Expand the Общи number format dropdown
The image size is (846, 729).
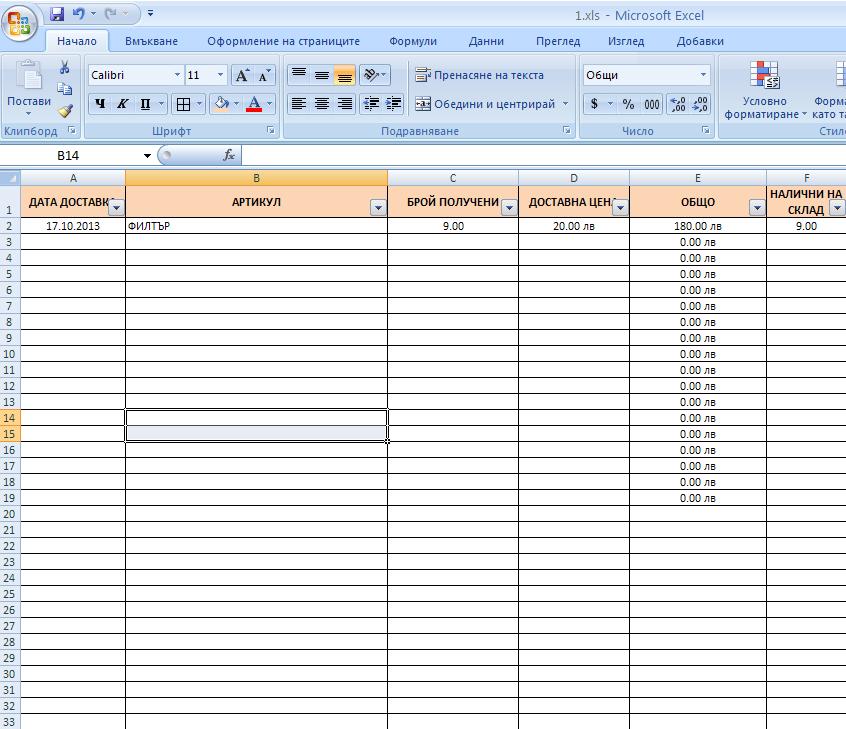(703, 76)
